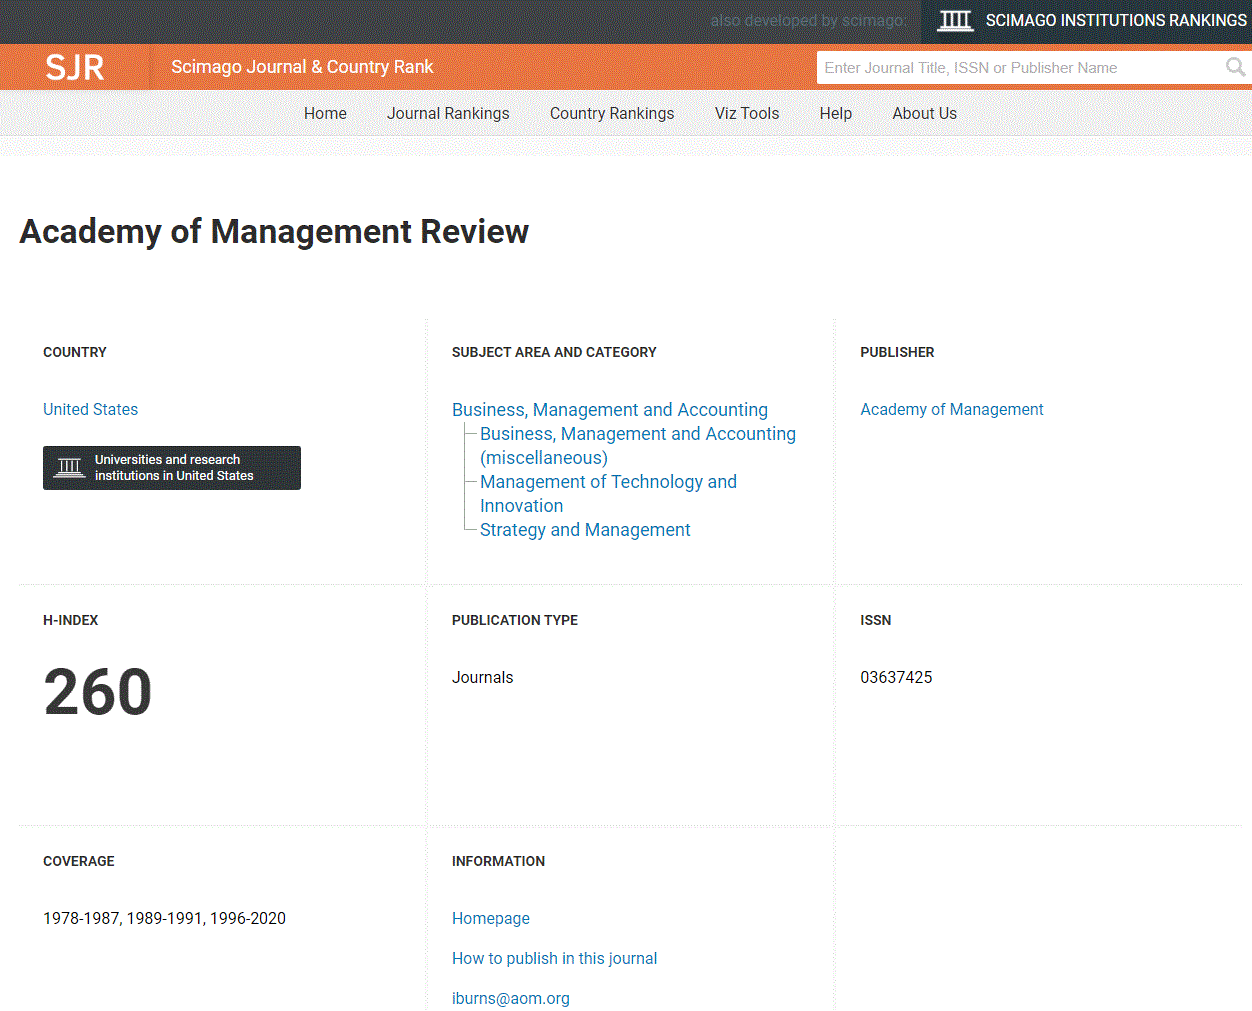Open the United States country link
This screenshot has width=1252, height=1011.
point(91,409)
